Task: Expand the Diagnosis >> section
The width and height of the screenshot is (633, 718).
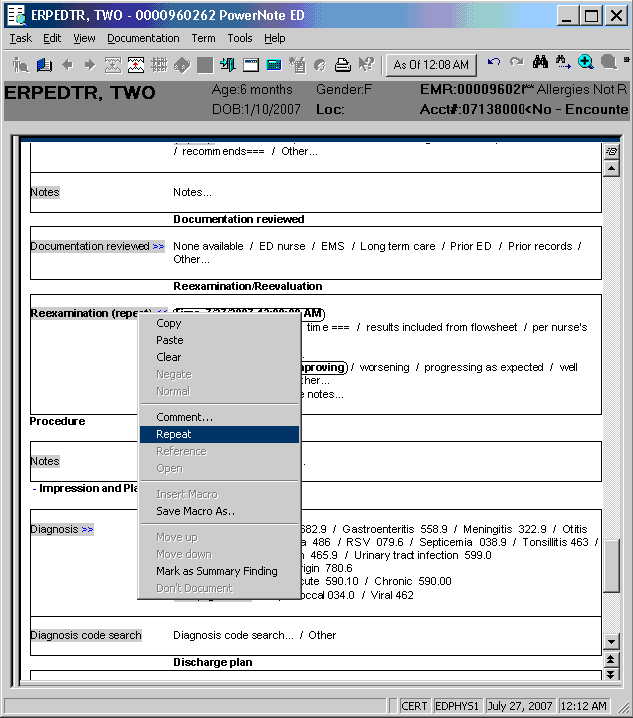Action: coord(87,529)
